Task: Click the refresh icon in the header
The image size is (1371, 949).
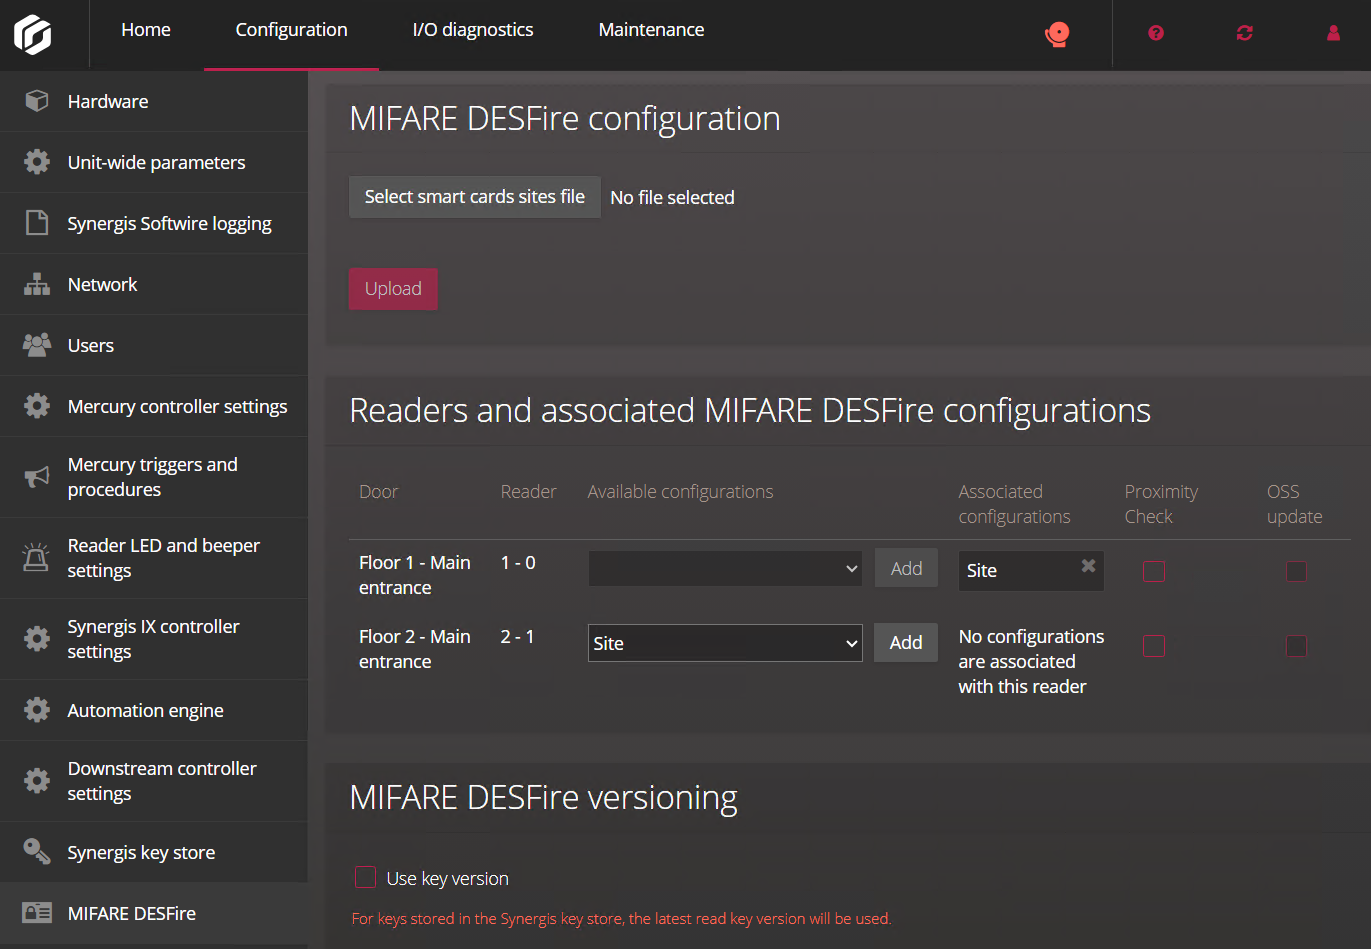Action: coord(1244,33)
